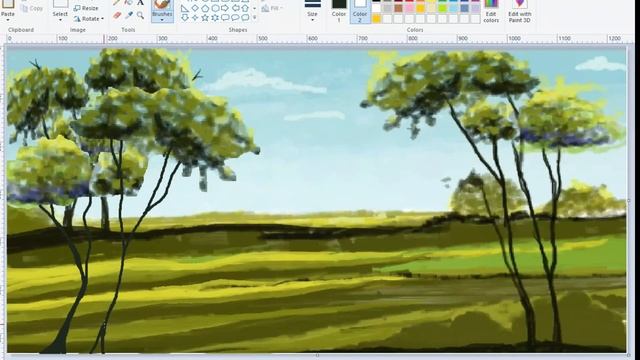Choose the hexagon shape
The height and width of the screenshot is (360, 640).
[215, 8]
